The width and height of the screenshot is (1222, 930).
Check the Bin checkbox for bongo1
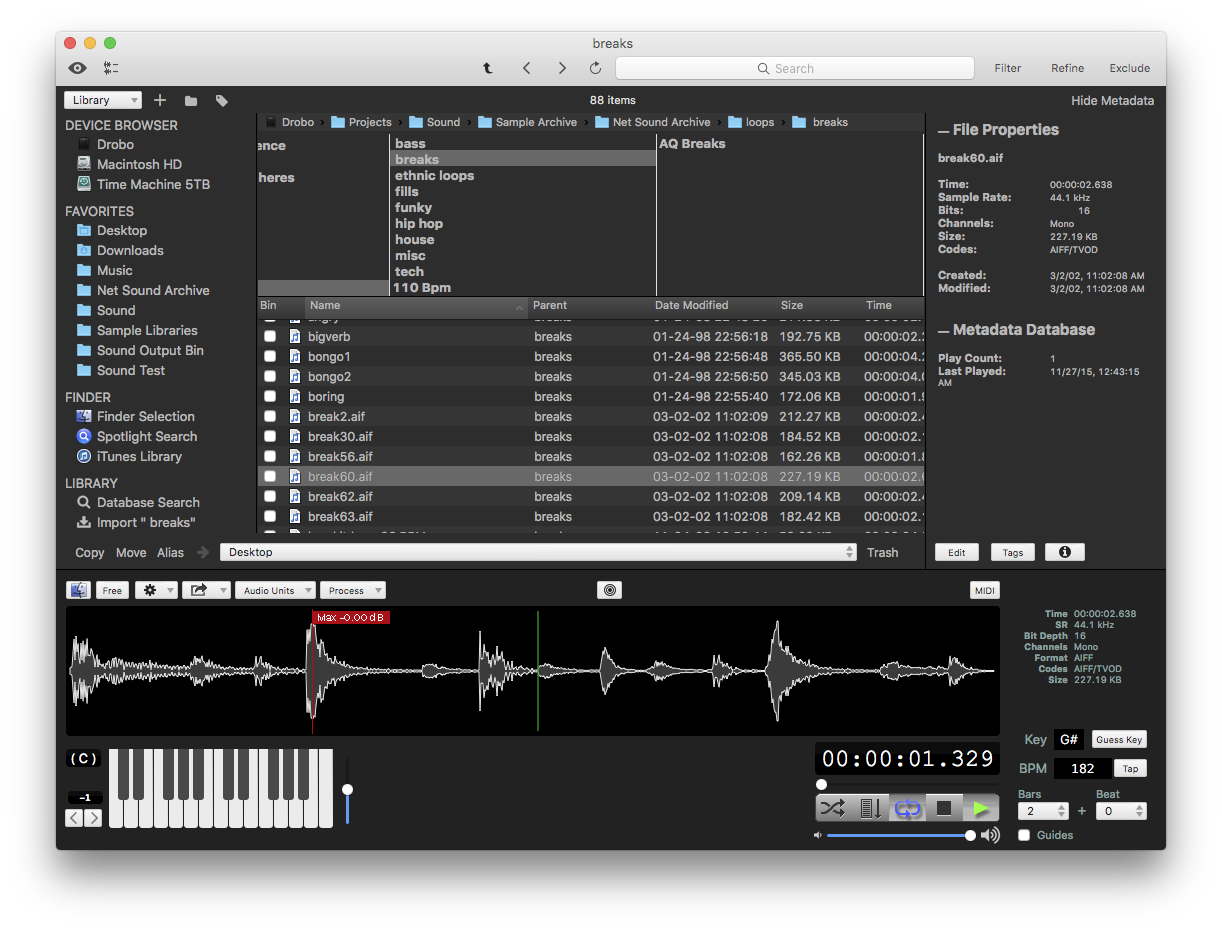click(x=270, y=357)
